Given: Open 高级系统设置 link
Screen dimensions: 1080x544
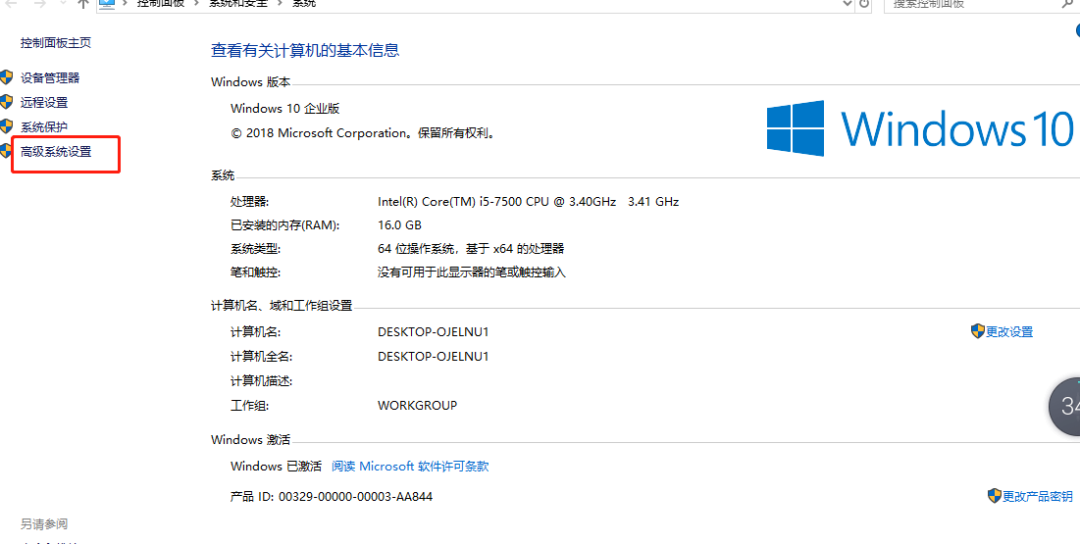Looking at the screenshot, I should tap(56, 152).
